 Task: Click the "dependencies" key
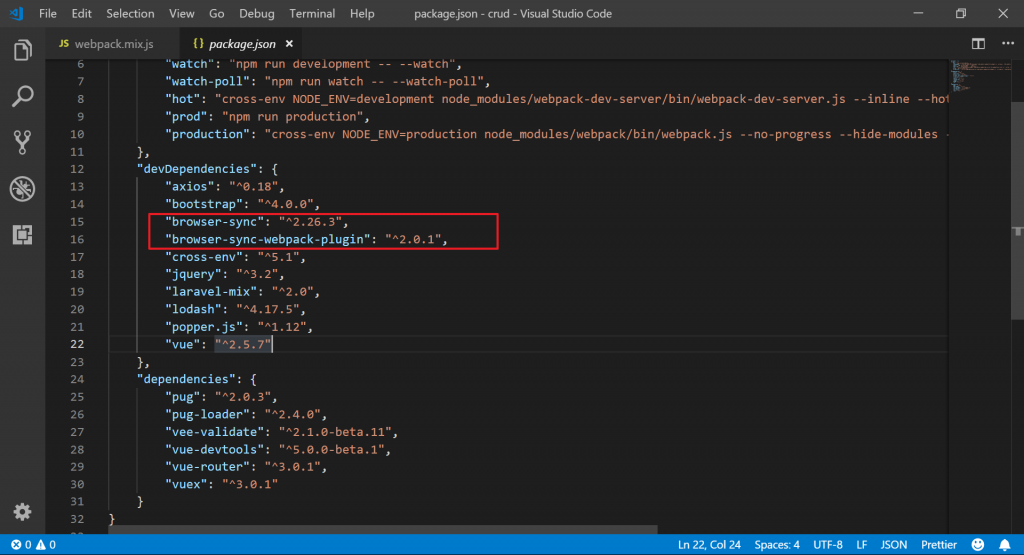pyautogui.click(x=186, y=379)
